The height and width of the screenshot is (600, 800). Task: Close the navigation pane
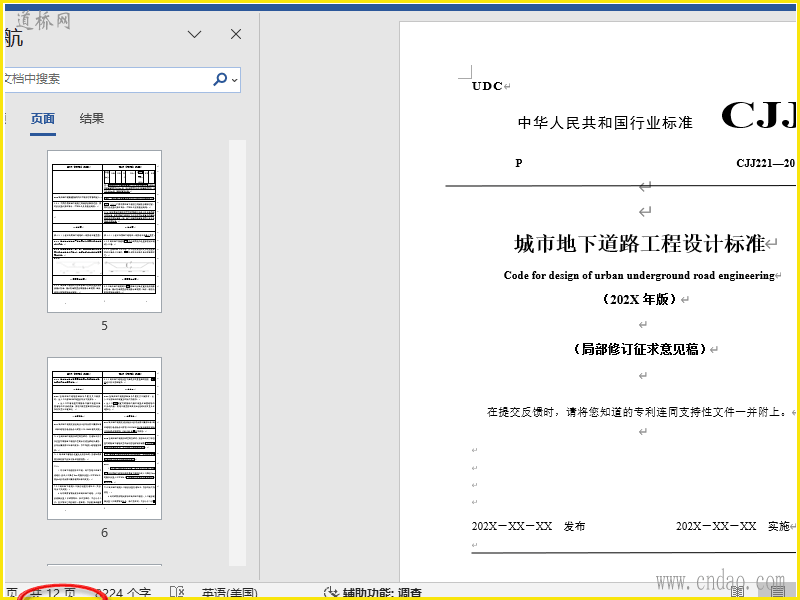[236, 34]
